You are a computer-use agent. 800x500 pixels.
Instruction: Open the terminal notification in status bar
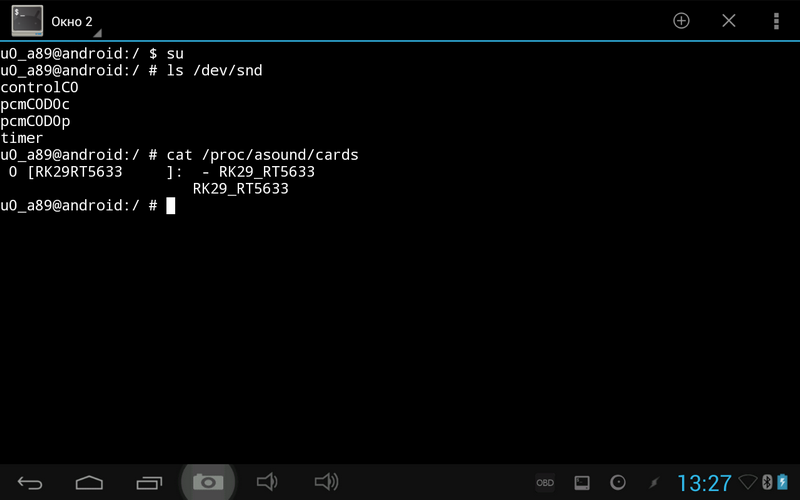pos(582,483)
